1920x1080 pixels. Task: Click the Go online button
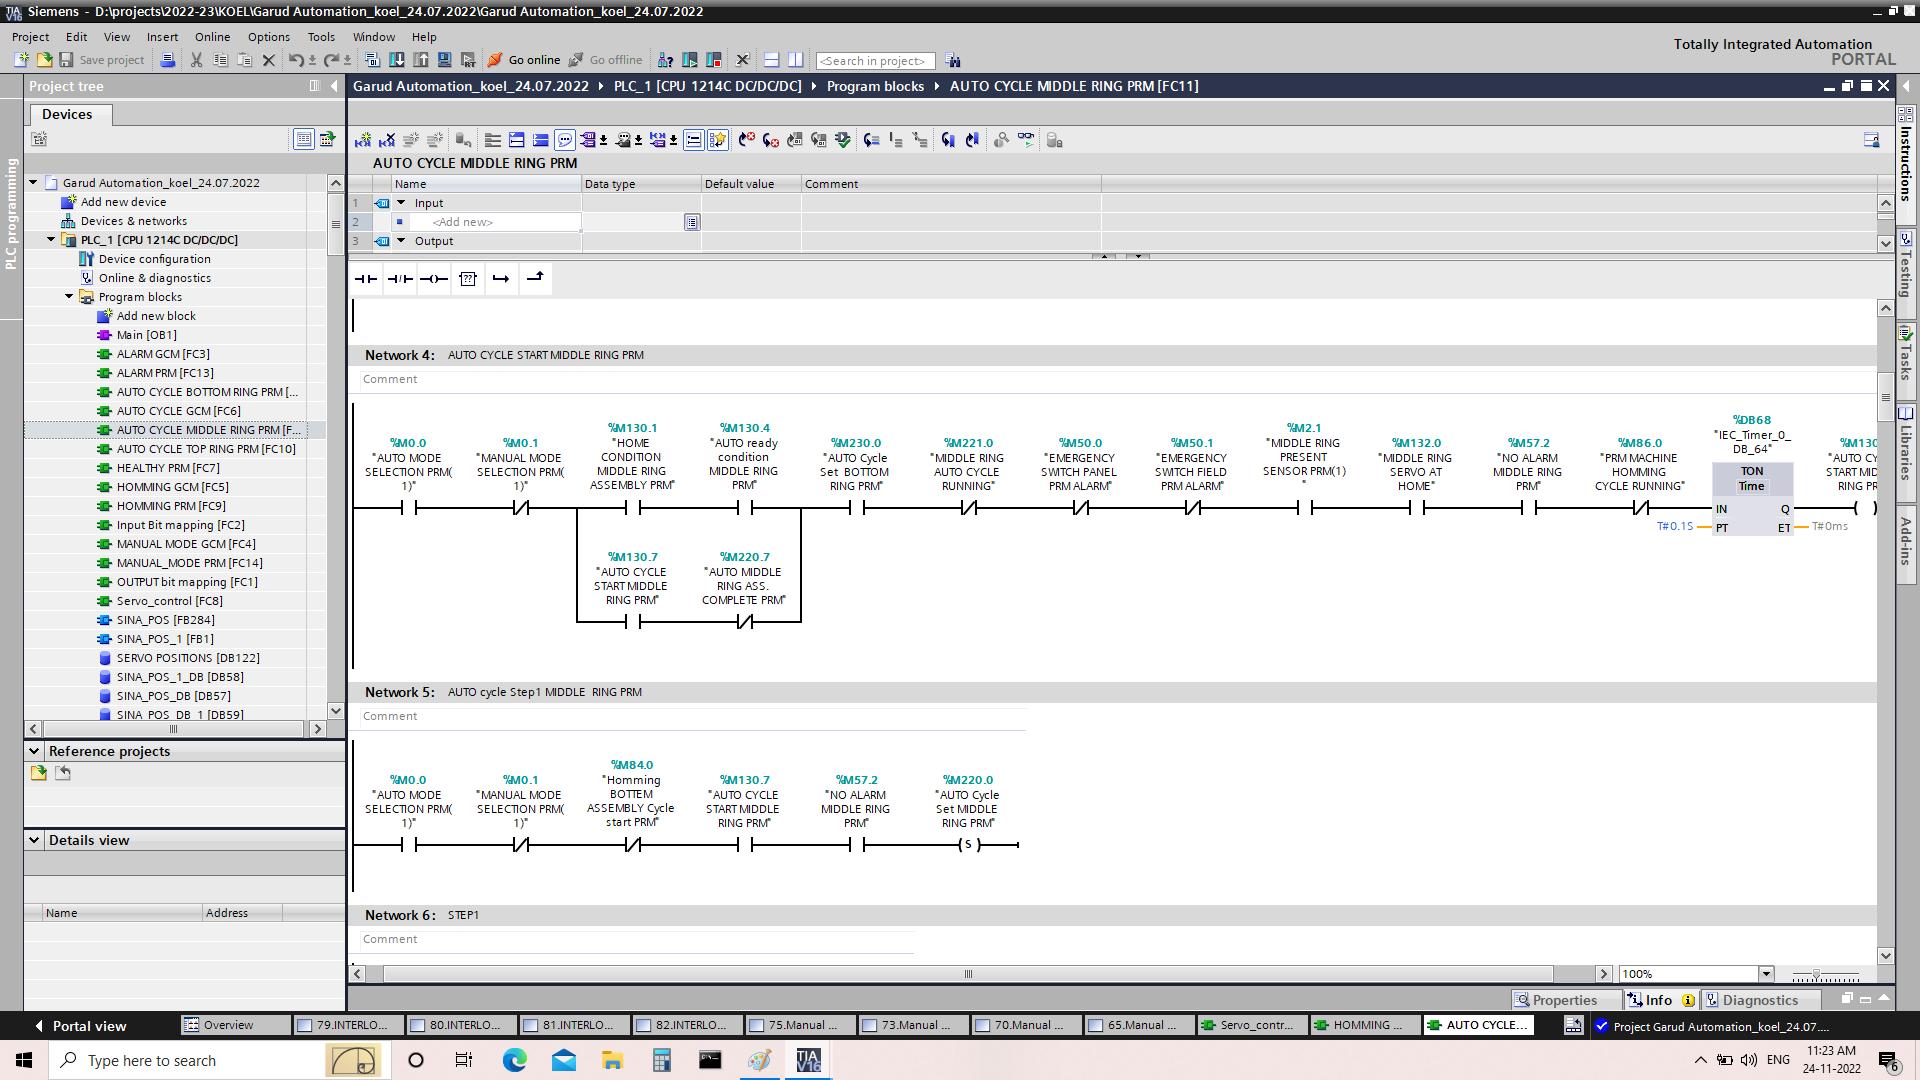[x=523, y=60]
